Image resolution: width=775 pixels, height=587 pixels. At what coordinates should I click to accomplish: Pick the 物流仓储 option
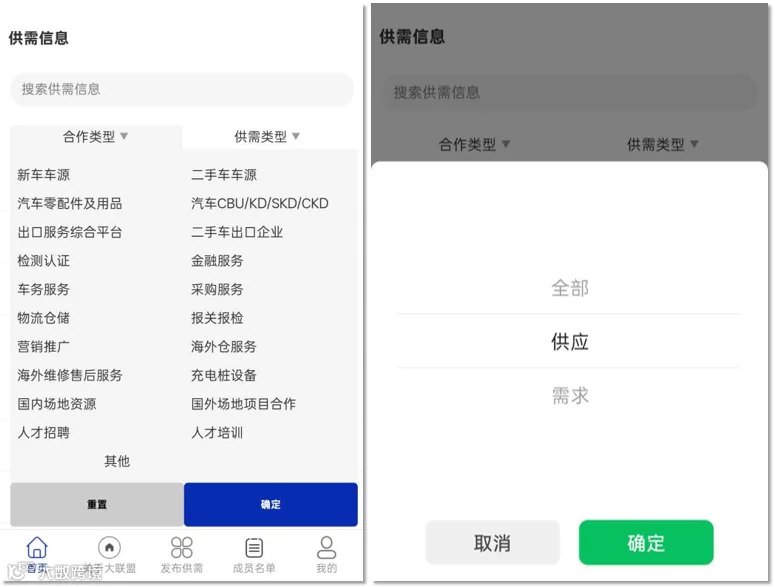[43, 318]
